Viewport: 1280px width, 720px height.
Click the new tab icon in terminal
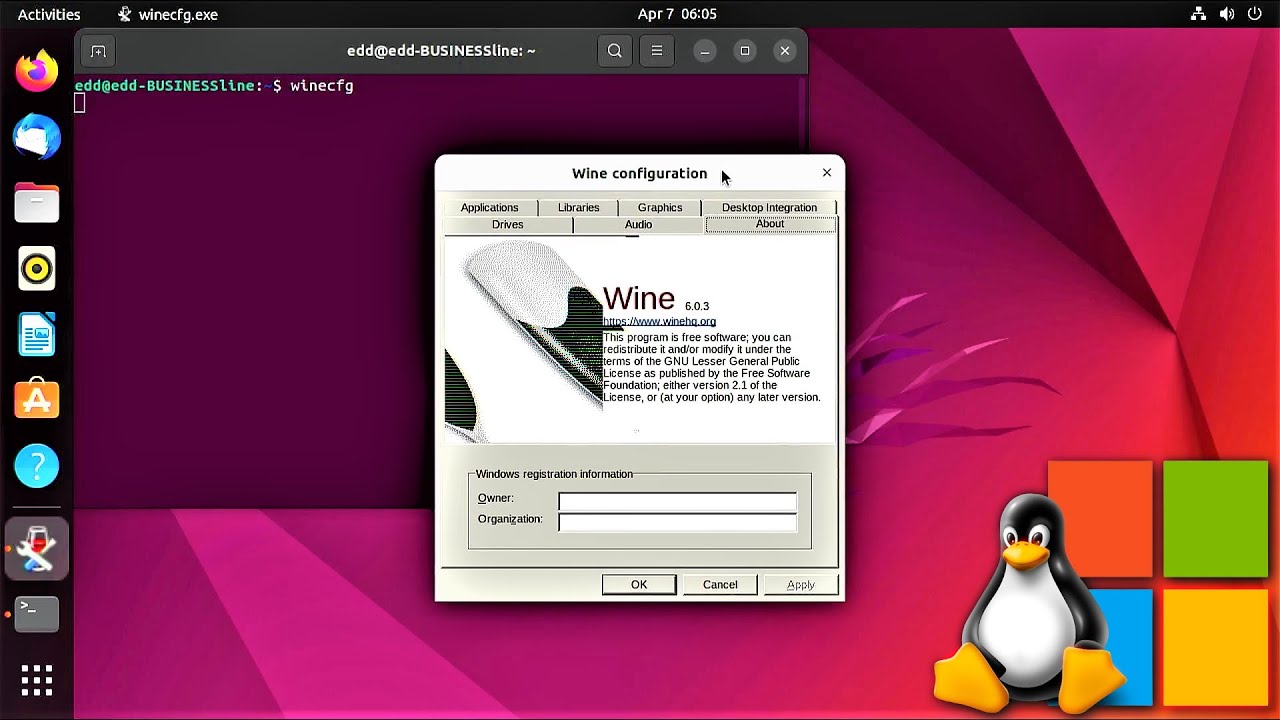(98, 51)
